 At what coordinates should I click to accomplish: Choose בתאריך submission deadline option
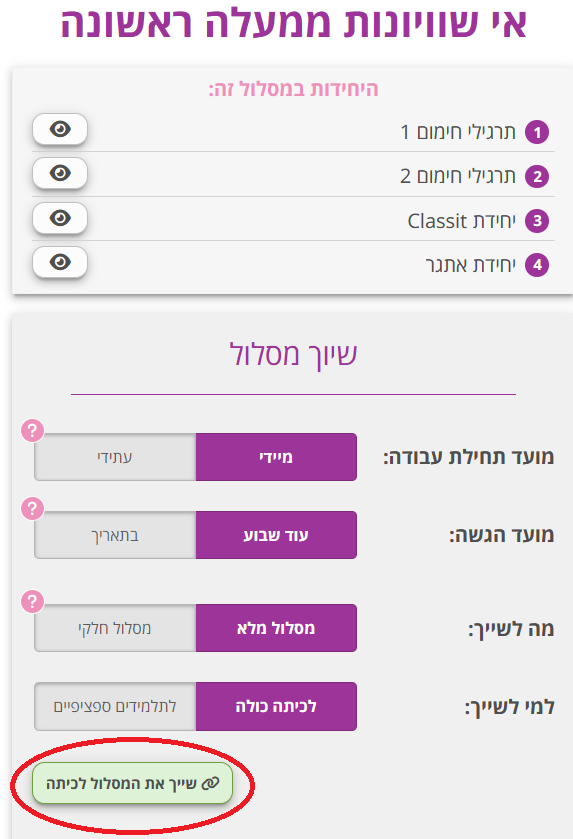pos(115,535)
